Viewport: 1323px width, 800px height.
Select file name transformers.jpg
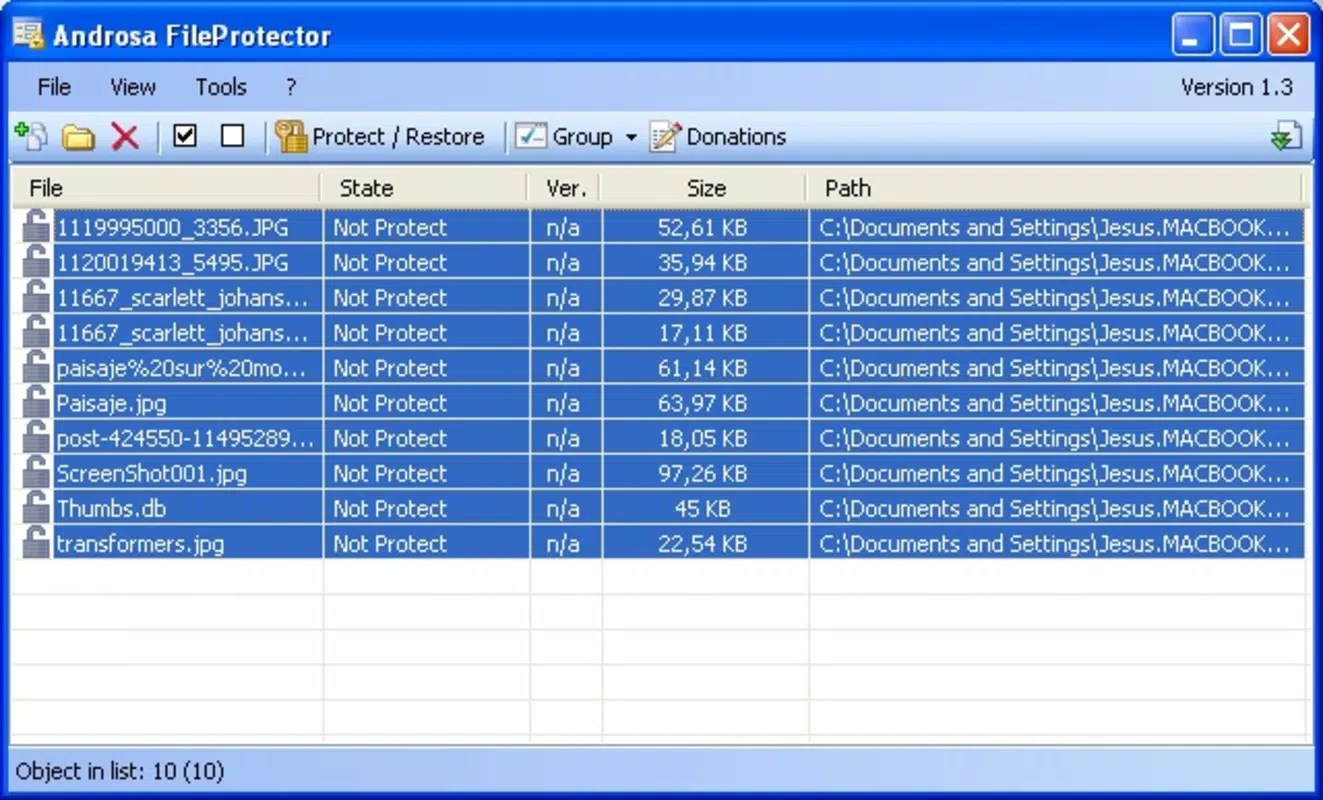click(140, 545)
